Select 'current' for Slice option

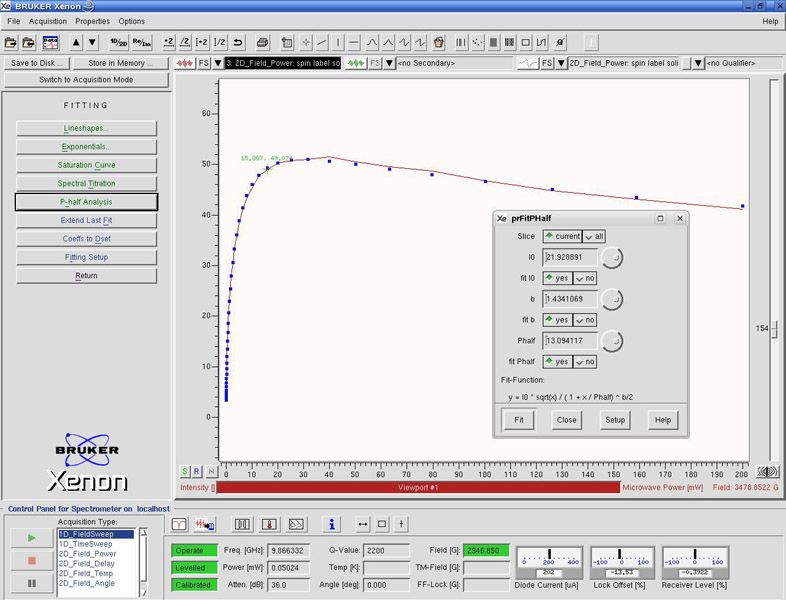(562, 236)
